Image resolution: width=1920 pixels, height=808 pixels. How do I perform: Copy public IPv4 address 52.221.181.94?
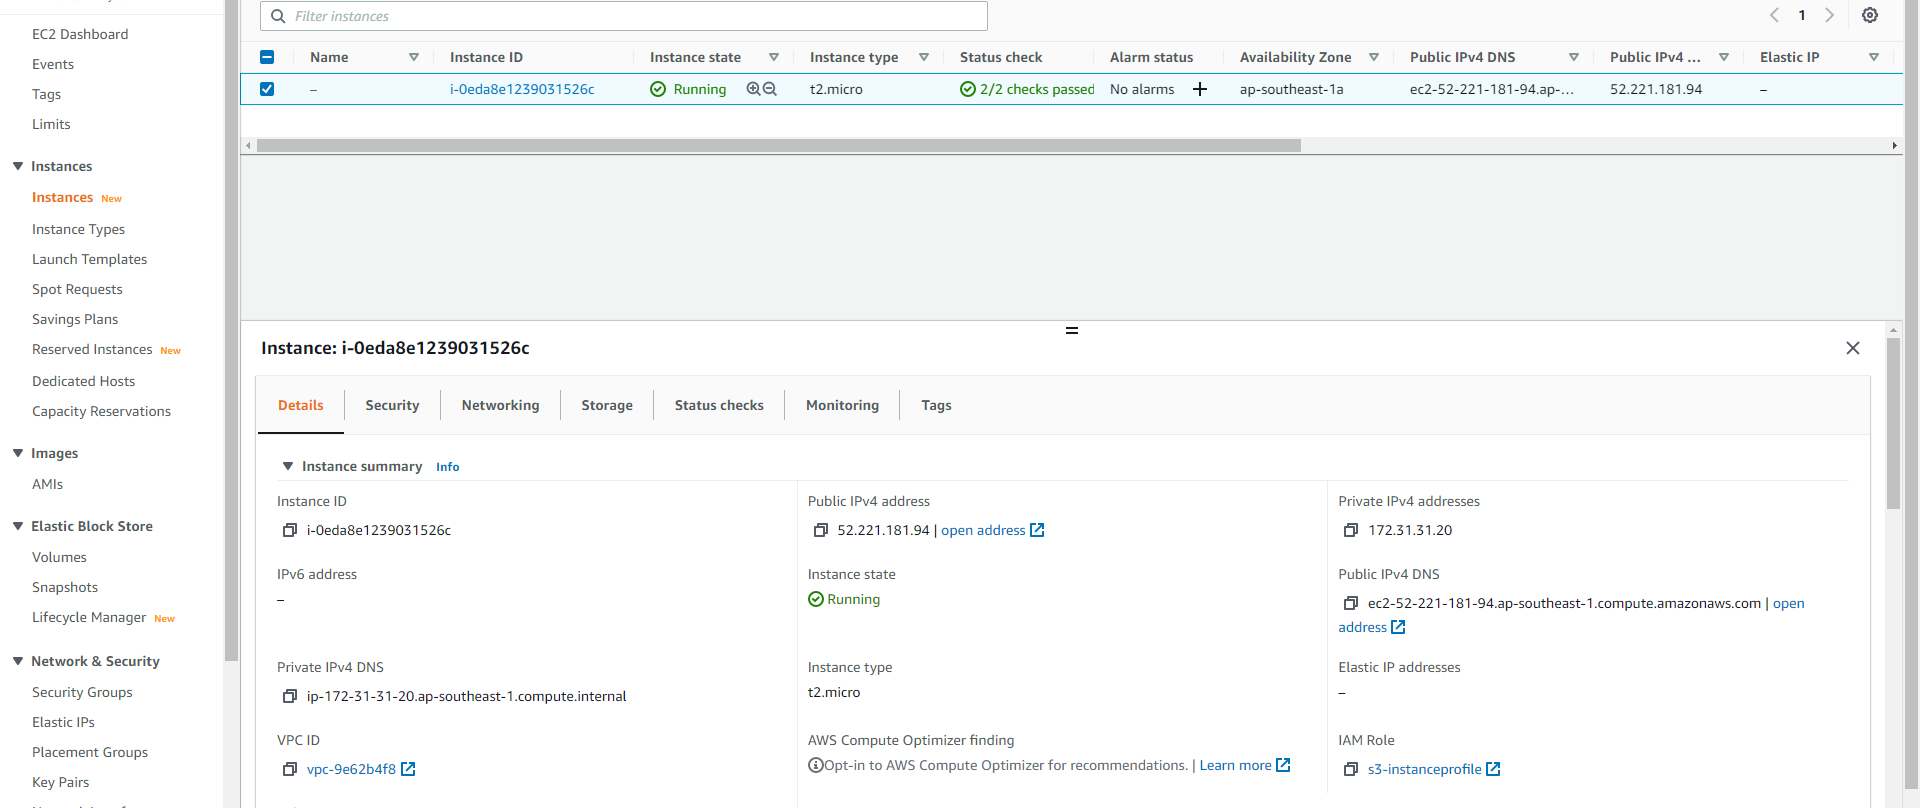(821, 530)
